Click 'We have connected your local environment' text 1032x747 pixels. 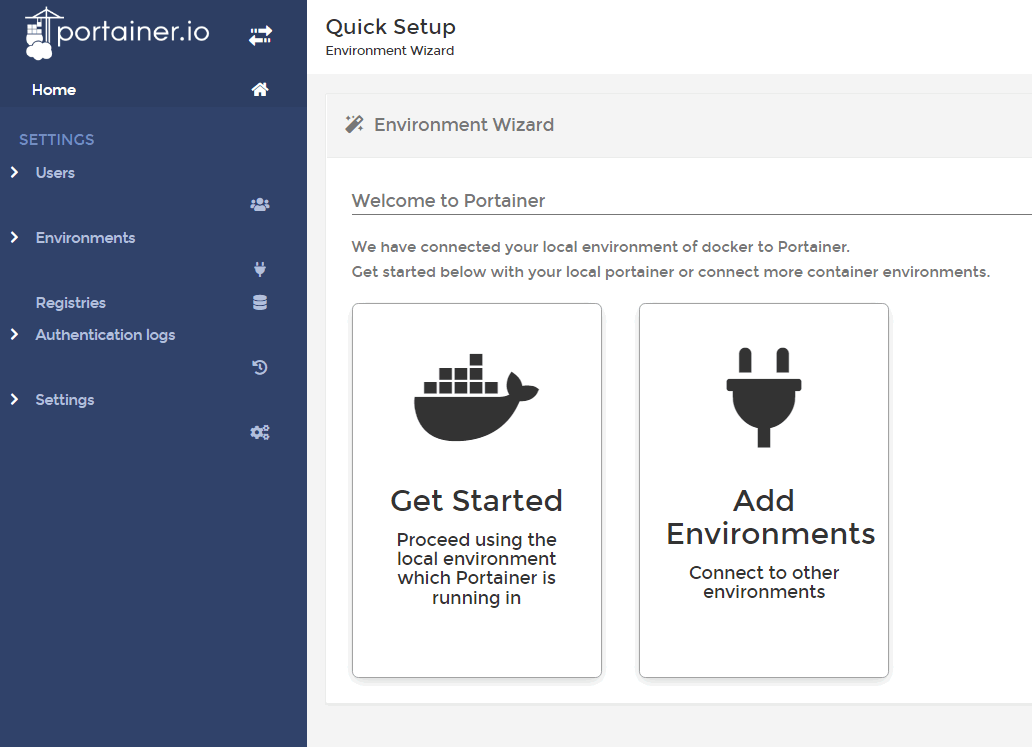600,247
